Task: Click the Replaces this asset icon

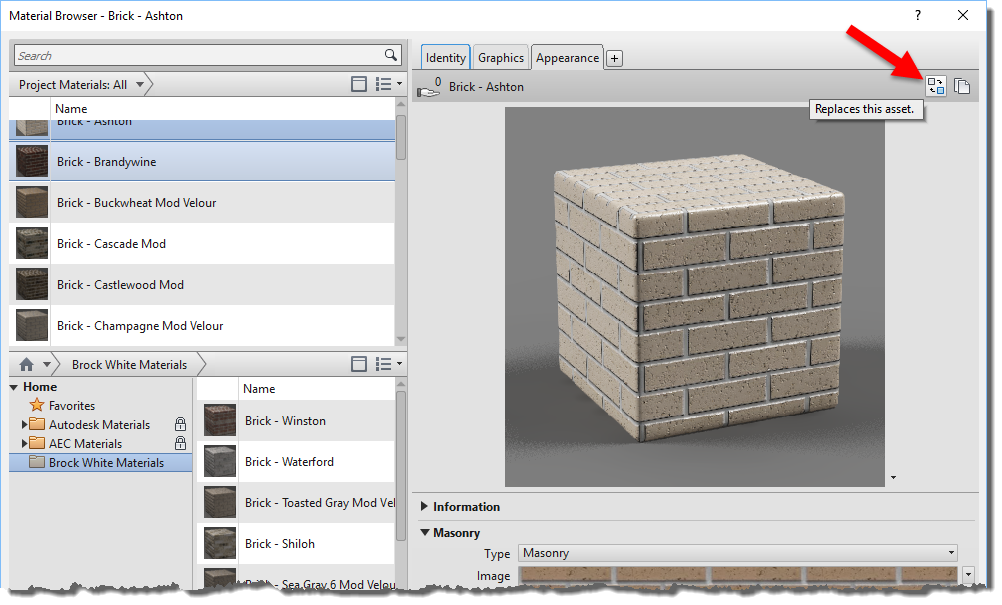Action: click(x=936, y=86)
